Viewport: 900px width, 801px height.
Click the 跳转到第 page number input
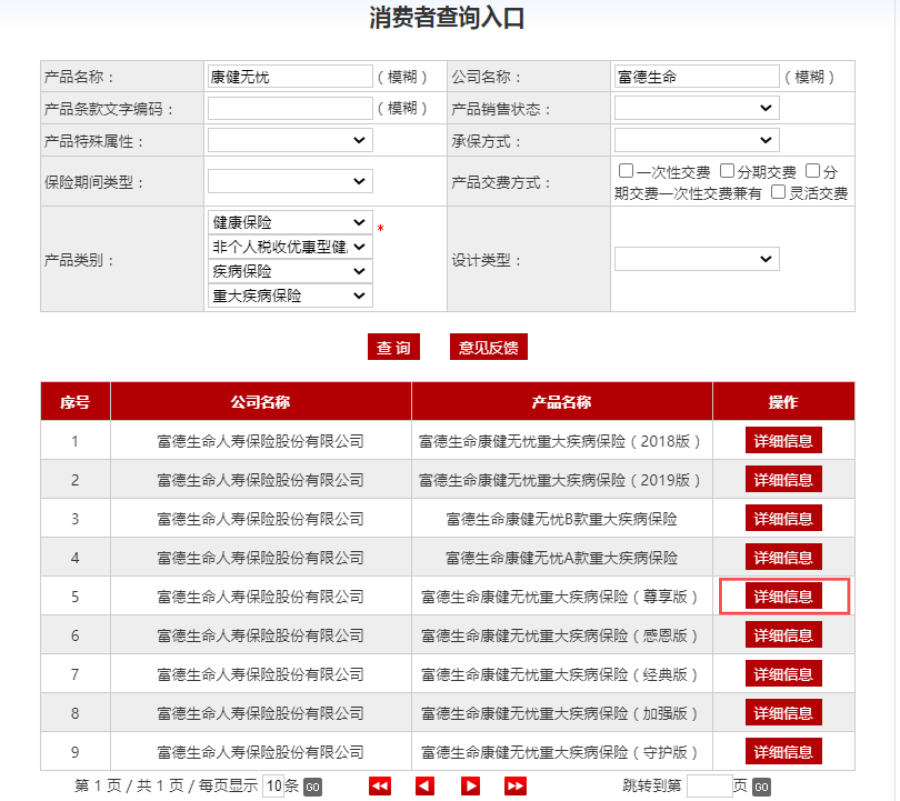pos(709,786)
